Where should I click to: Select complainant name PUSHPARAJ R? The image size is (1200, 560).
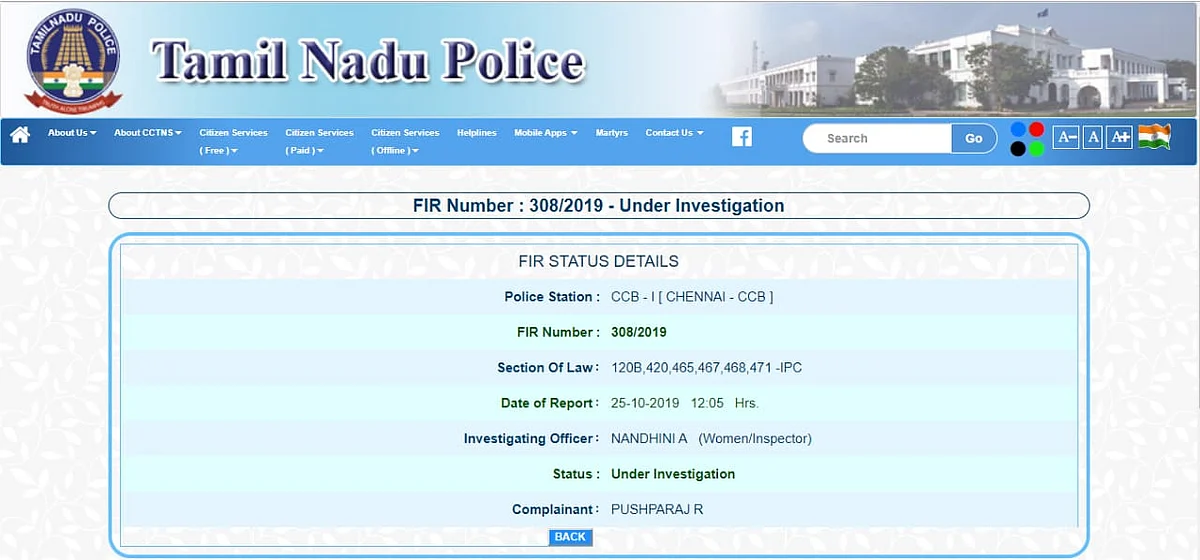(x=657, y=510)
